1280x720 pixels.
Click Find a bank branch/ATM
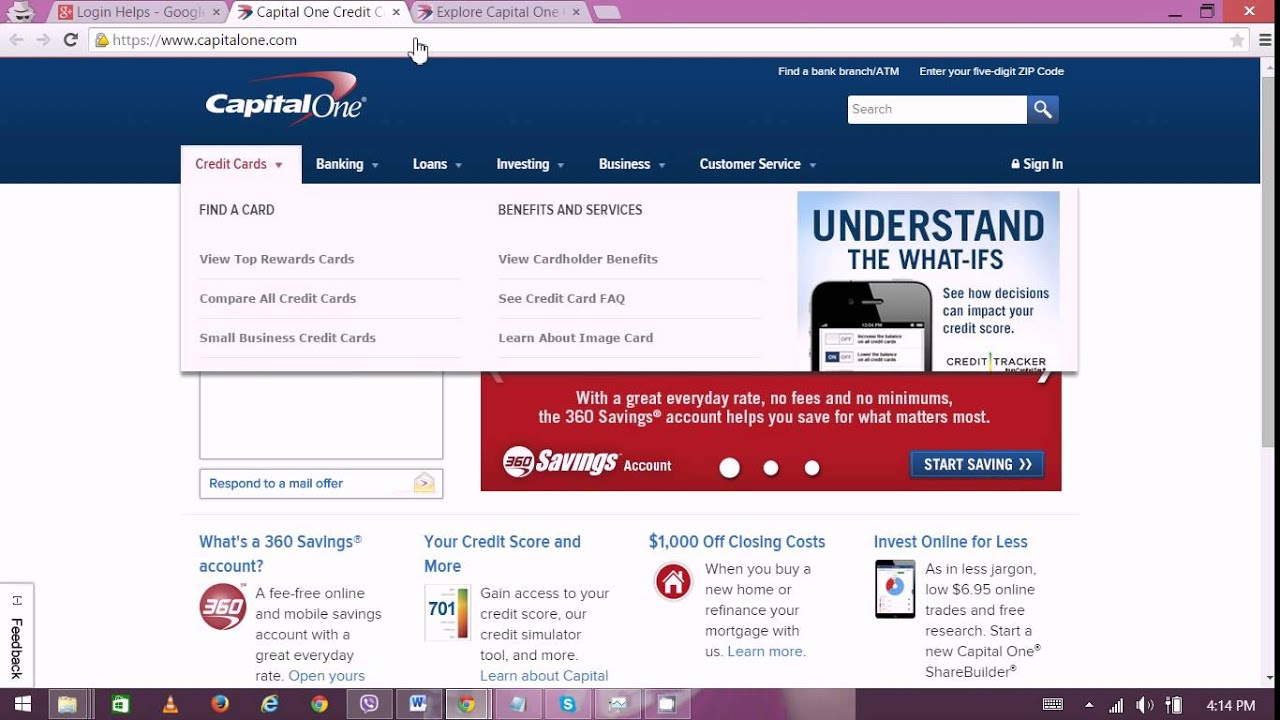click(838, 71)
